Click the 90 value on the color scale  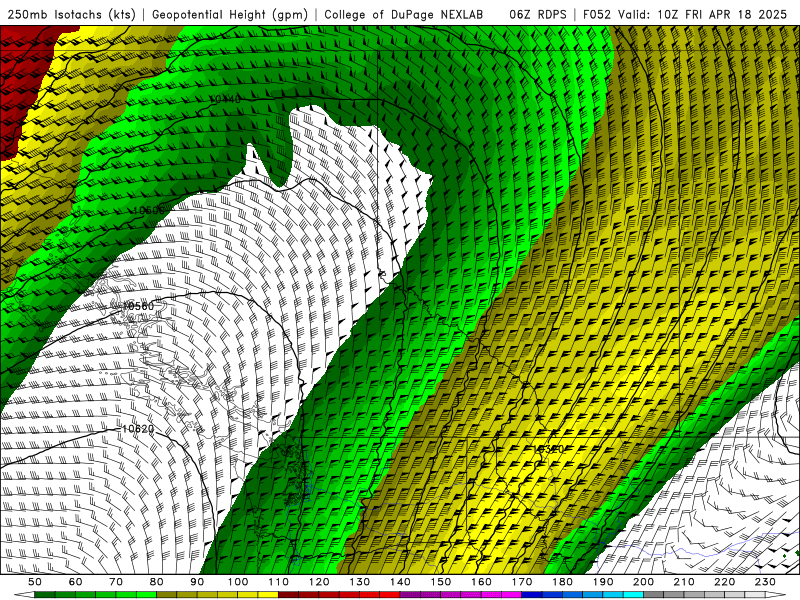point(197,582)
